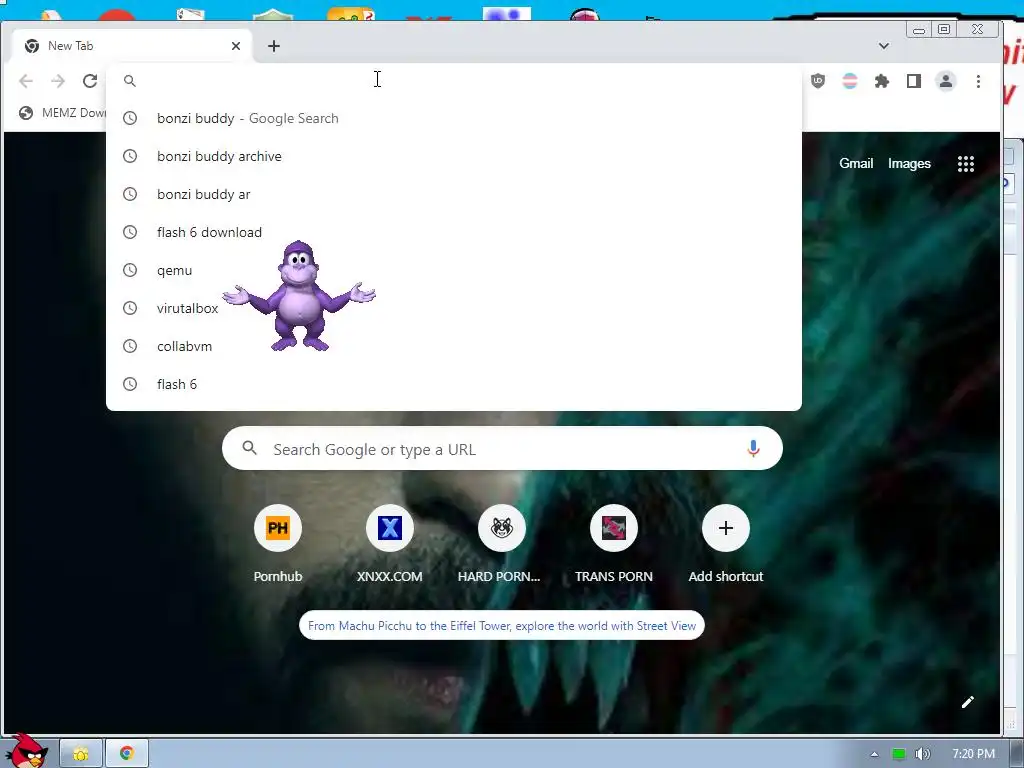Start voice search with microphone icon
Image resolution: width=1024 pixels, height=768 pixels.
tap(753, 449)
